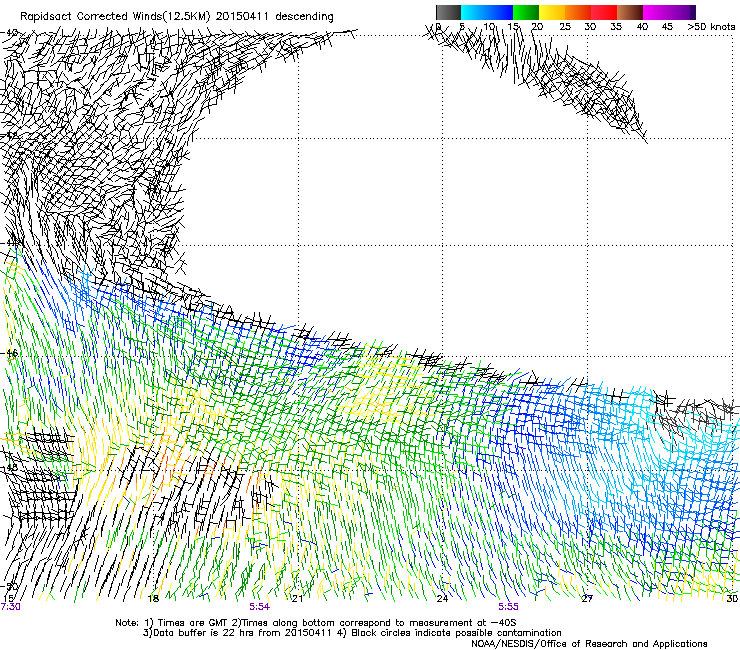Click the gray 0-5 knots legend swatch
This screenshot has width=740, height=650.
pos(448,12)
